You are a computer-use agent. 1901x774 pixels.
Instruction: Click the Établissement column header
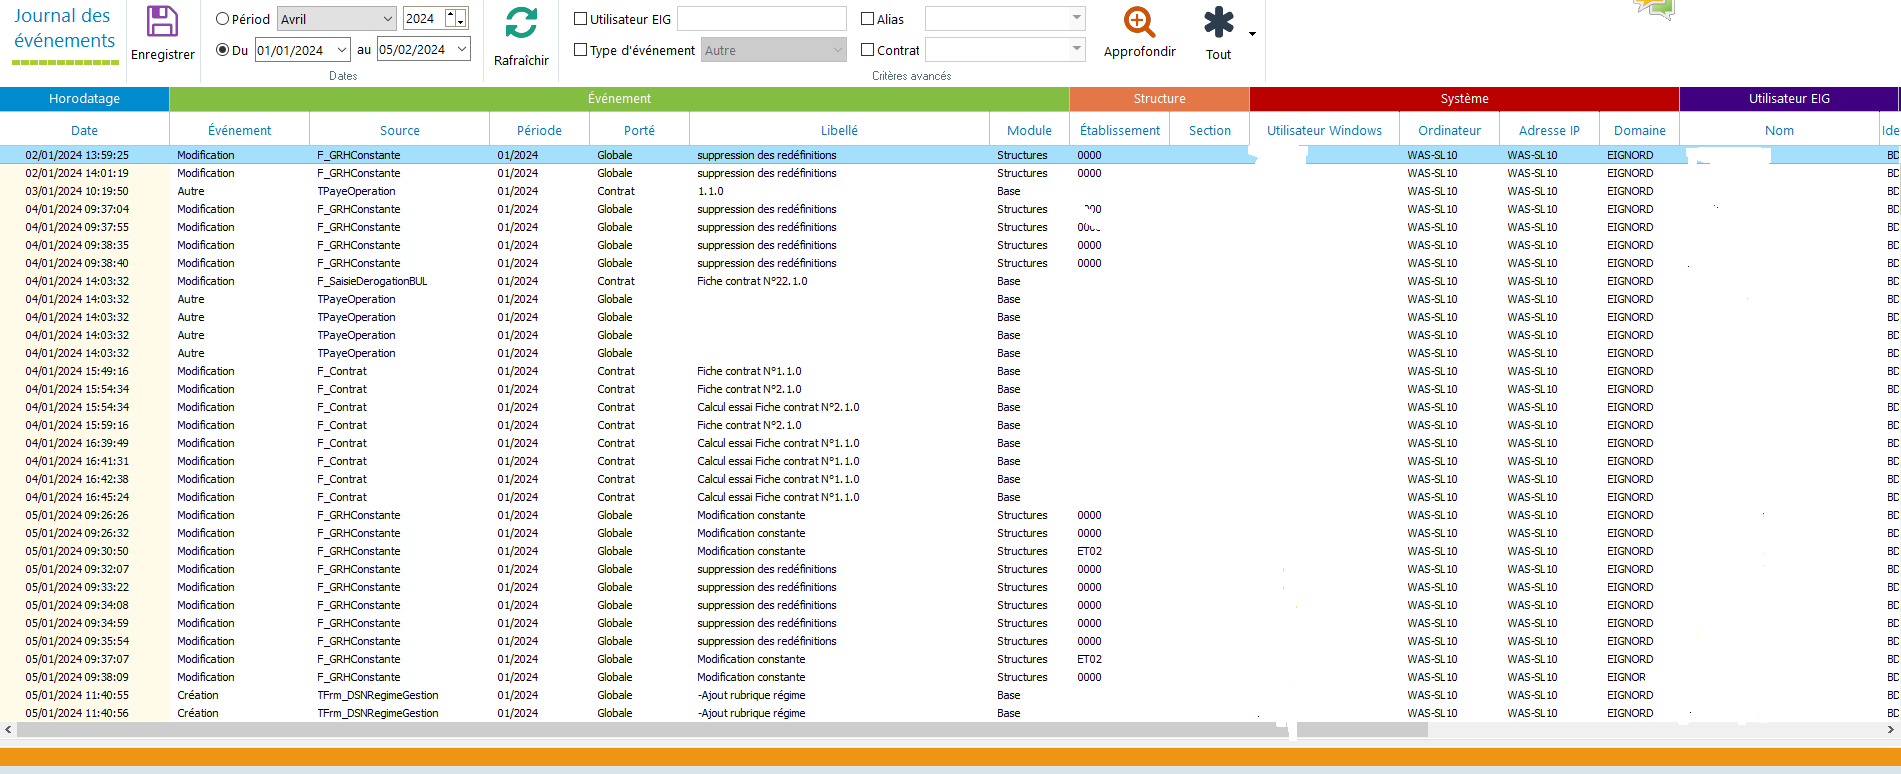click(x=1119, y=130)
